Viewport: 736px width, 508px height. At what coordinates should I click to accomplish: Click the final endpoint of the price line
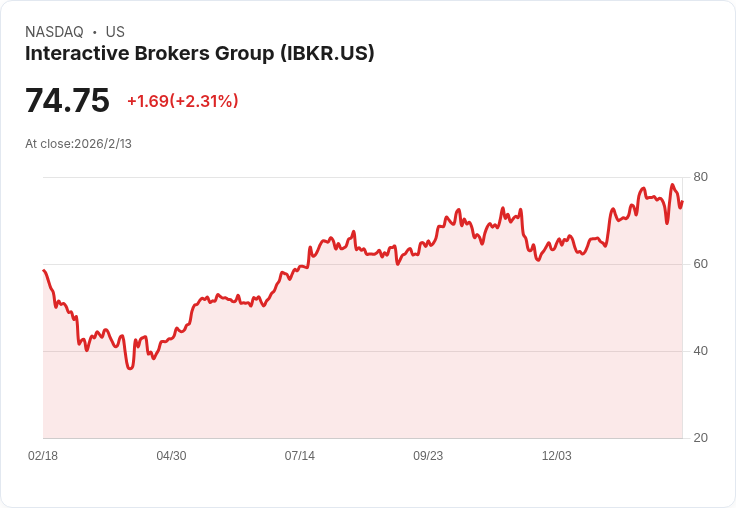click(x=682, y=202)
